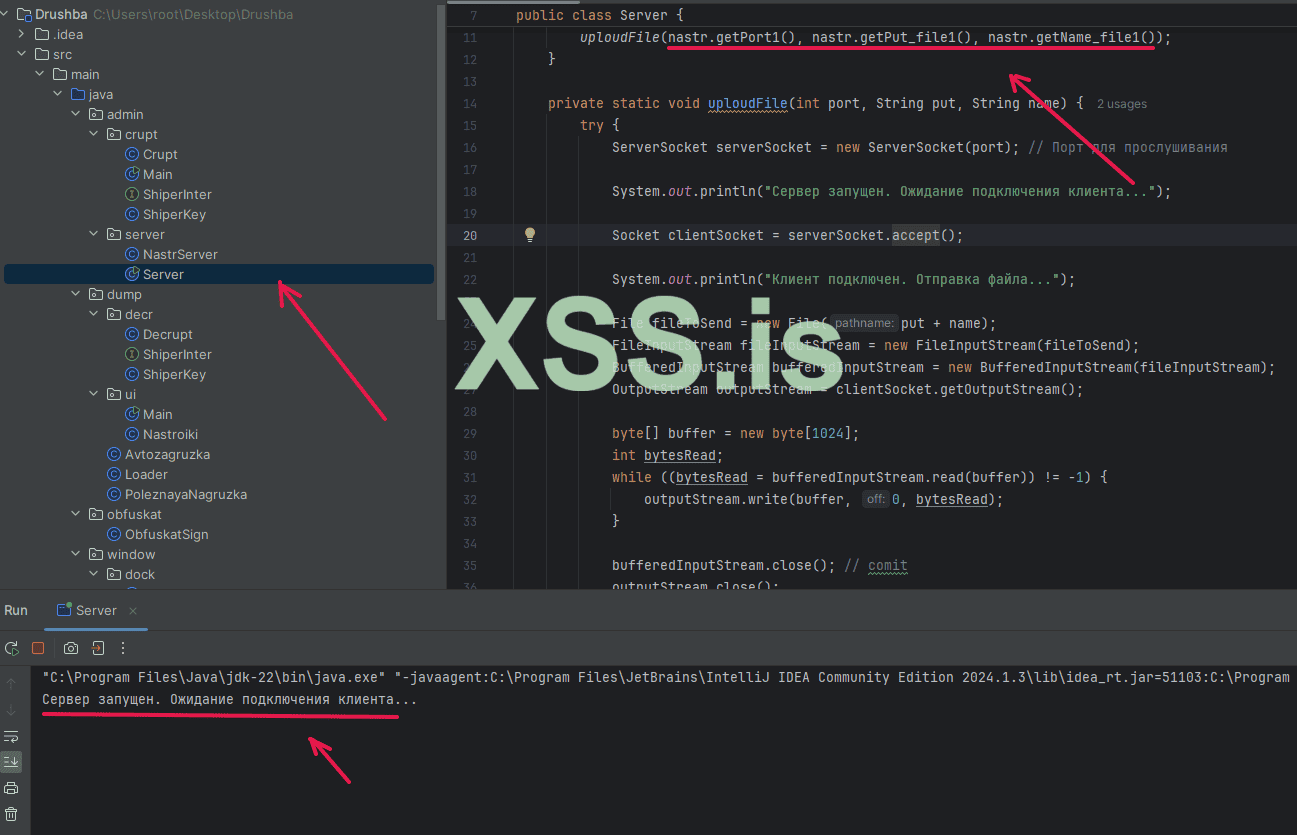
Task: Click the project tree vertical scrollbar
Action: [441, 160]
